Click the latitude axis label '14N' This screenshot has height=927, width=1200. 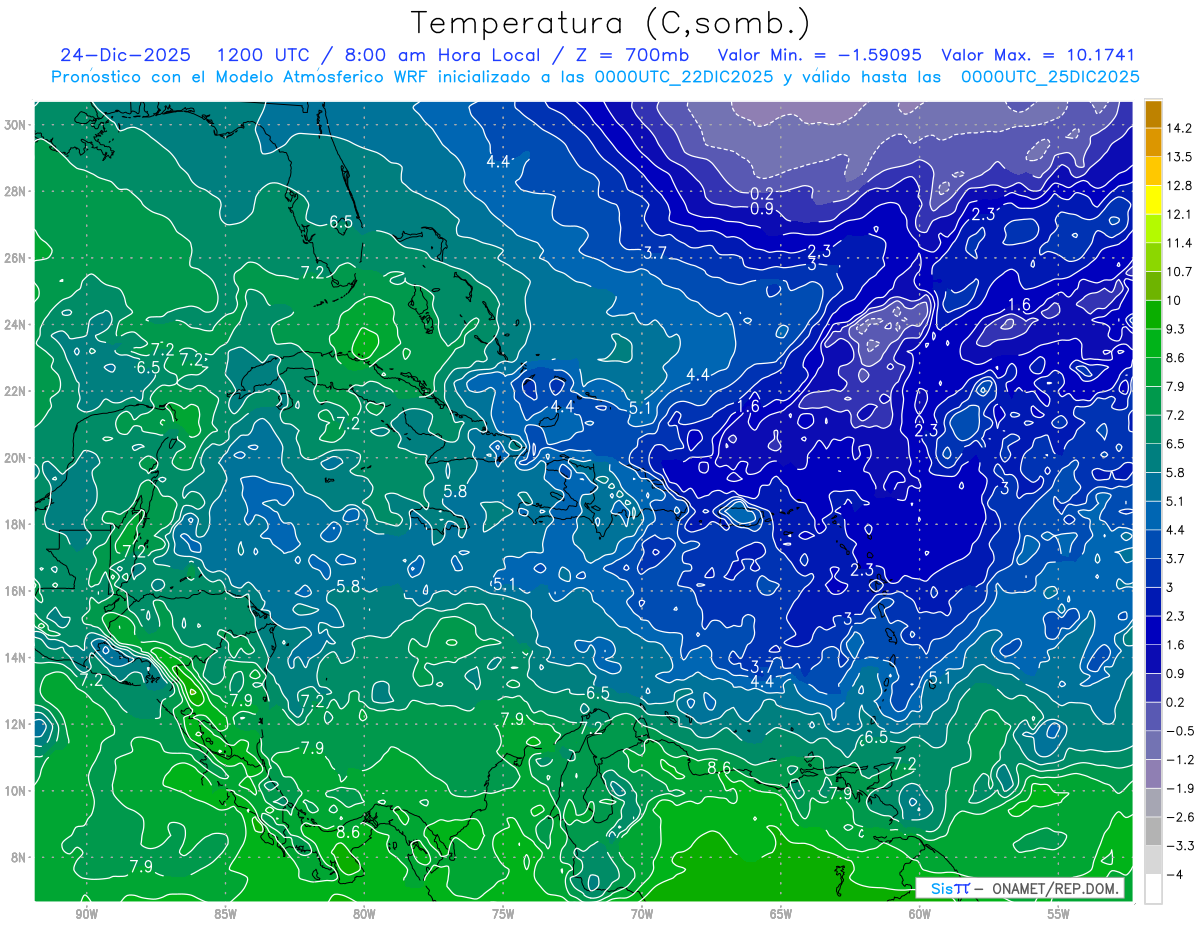click(16, 657)
